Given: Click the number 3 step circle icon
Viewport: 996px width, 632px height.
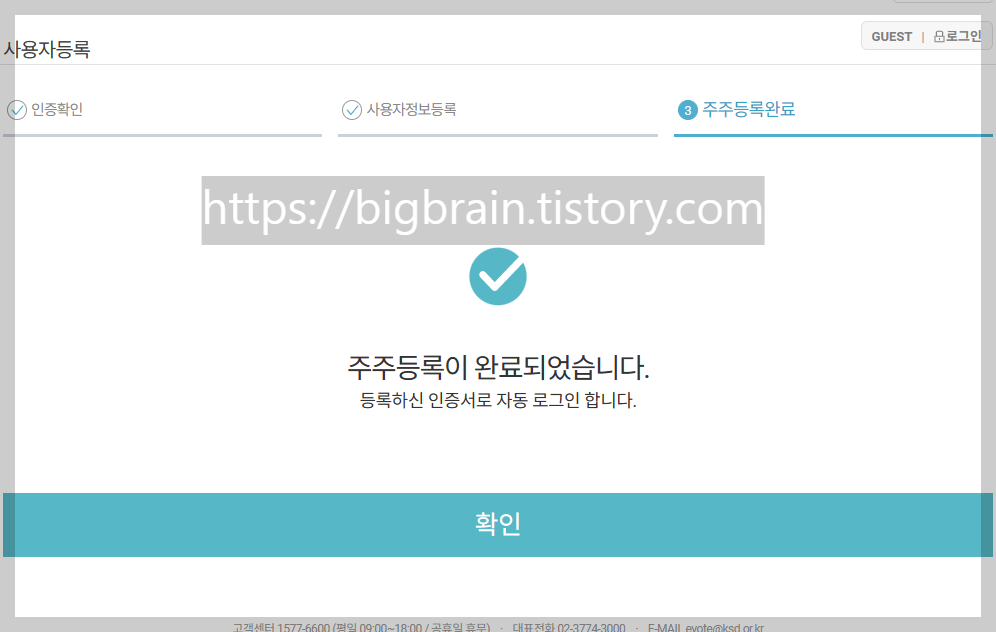Looking at the screenshot, I should coord(687,110).
